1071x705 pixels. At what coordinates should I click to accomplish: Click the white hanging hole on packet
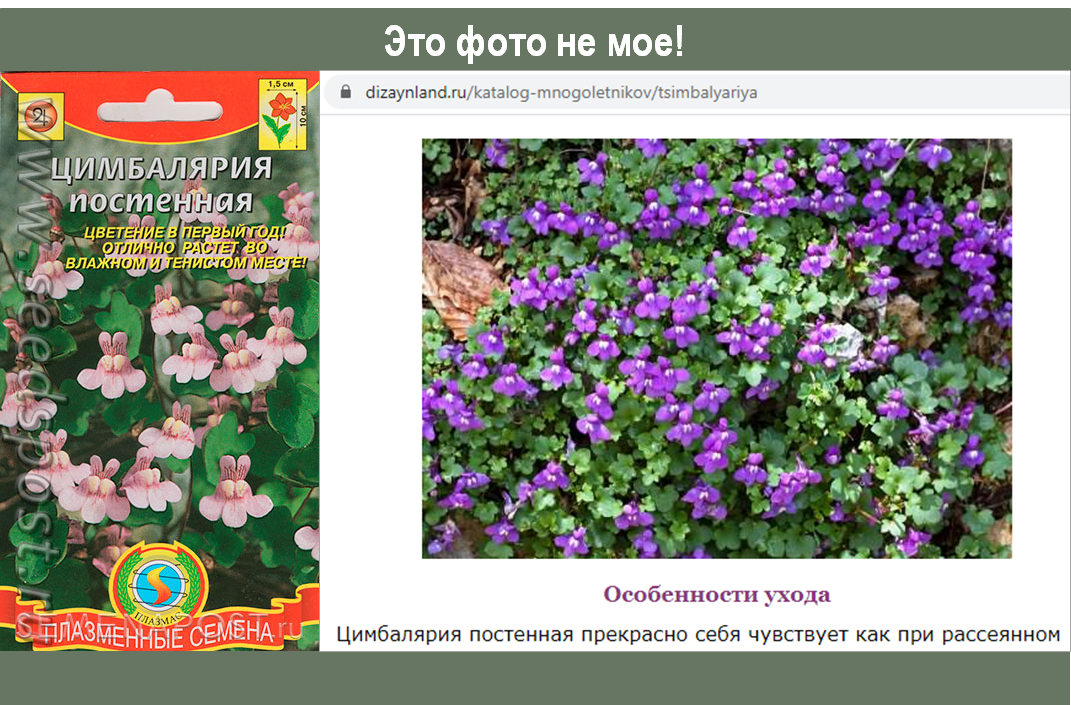tap(160, 109)
